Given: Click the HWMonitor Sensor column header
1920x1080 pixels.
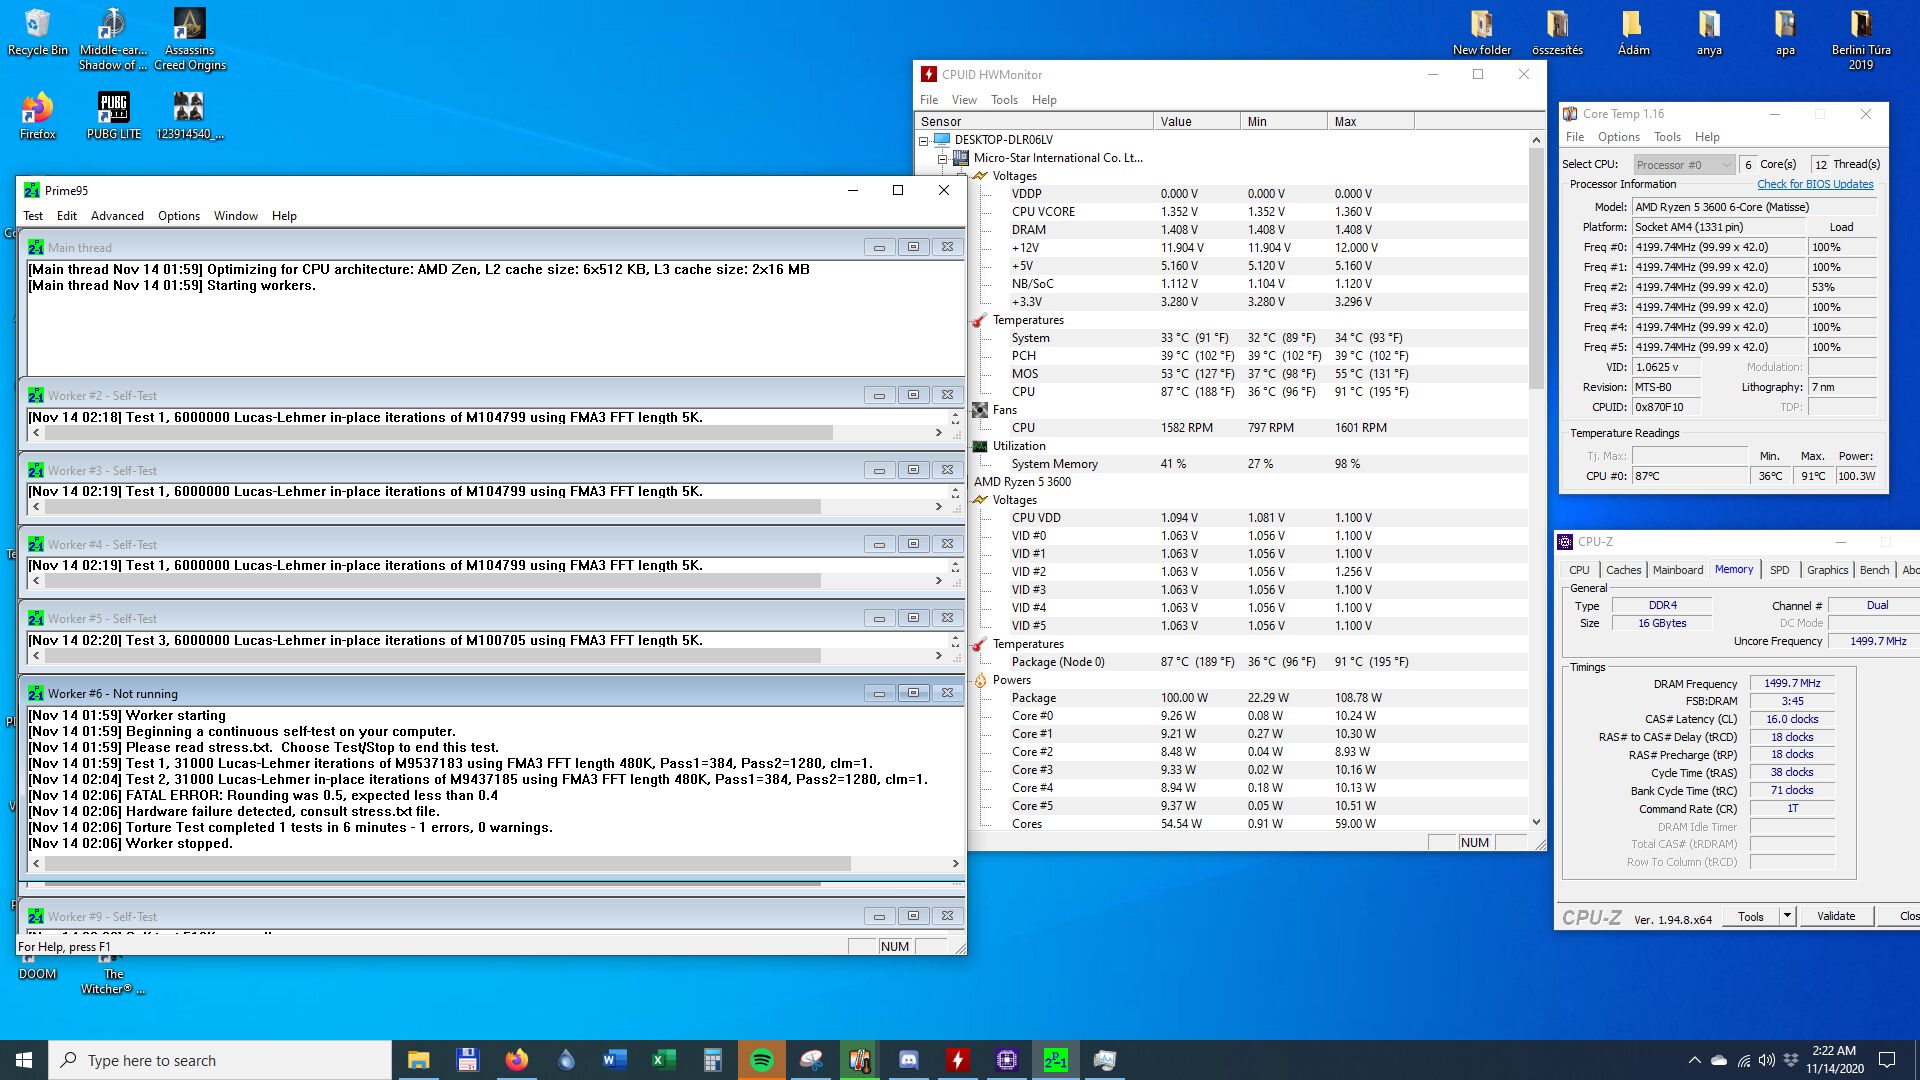Looking at the screenshot, I should coord(1034,121).
